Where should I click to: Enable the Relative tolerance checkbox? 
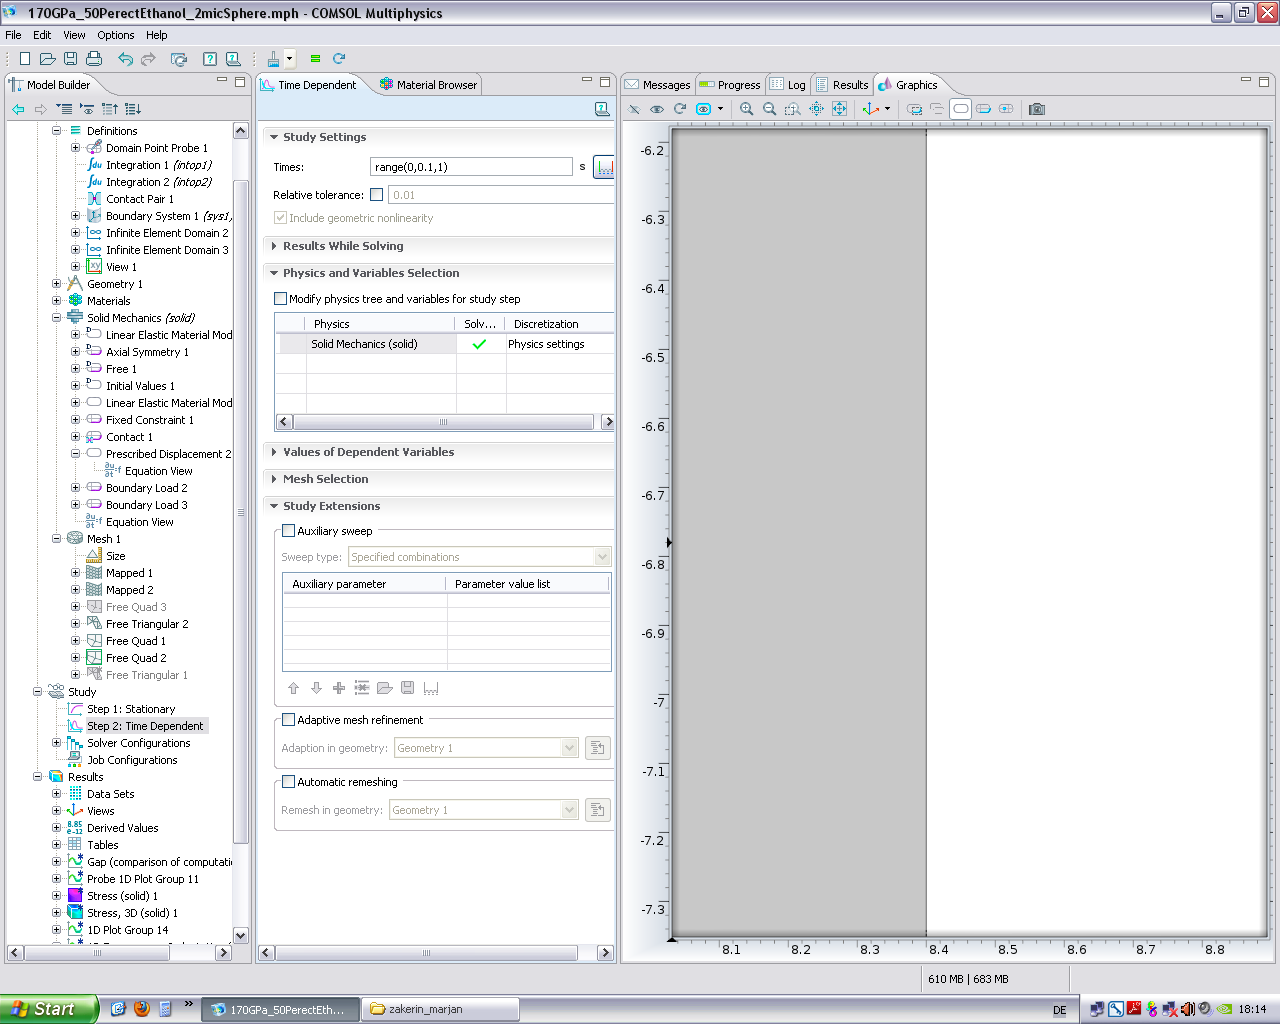(x=376, y=195)
